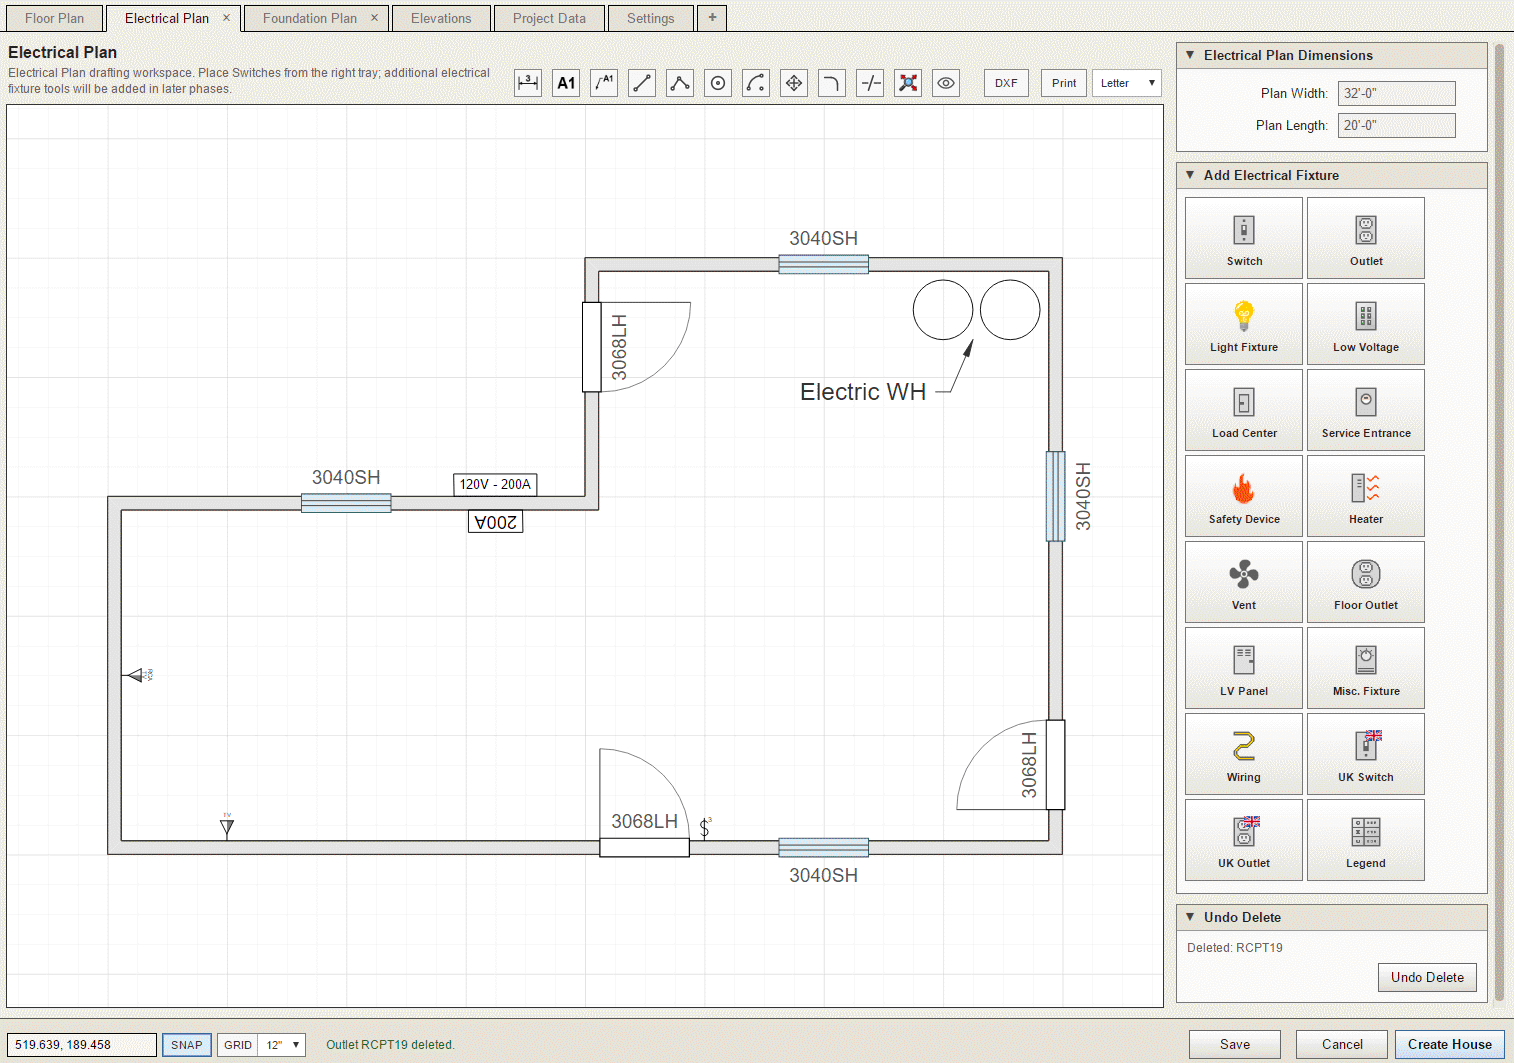Add a Light Fixture from tray
The height and width of the screenshot is (1063, 1514).
click(x=1244, y=324)
